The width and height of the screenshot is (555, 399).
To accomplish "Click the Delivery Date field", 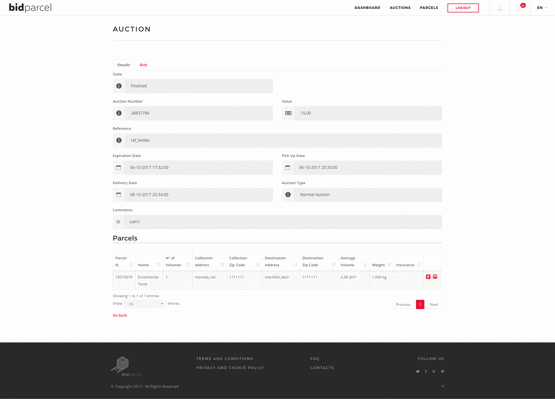I will pos(199,195).
